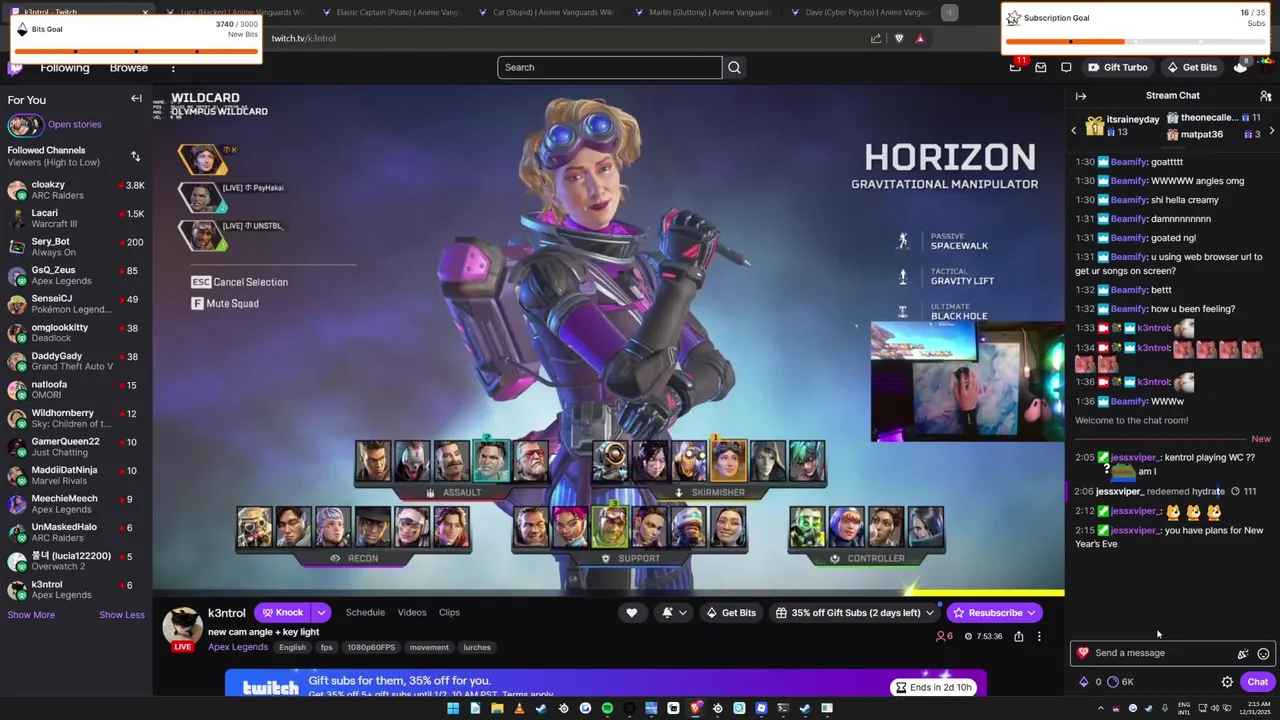Open chat settings gear icon
Viewport: 1280px width, 720px height.
(x=1227, y=682)
